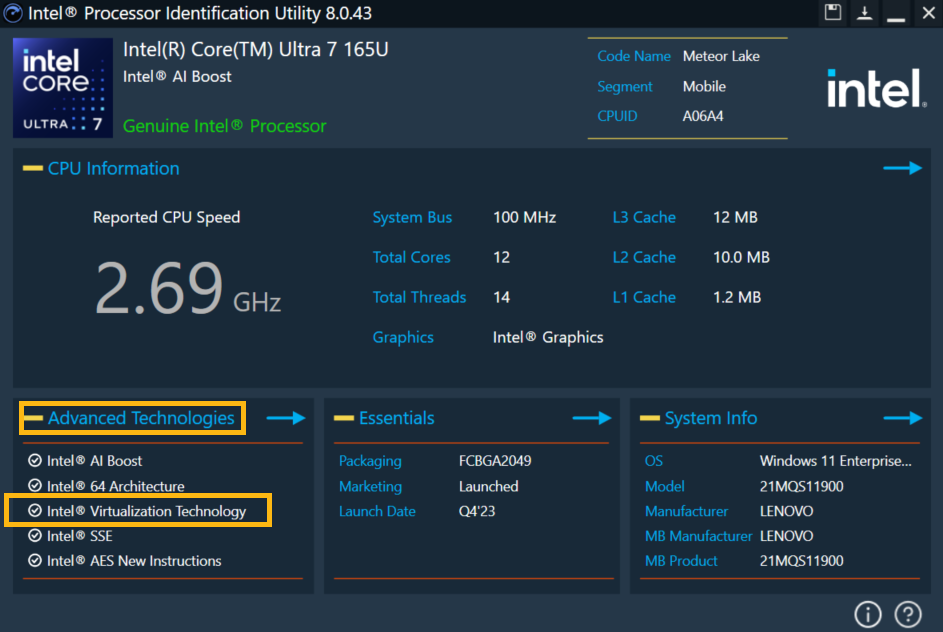Click the Intel Virtualization Technology entry
943x632 pixels.
coord(146,511)
